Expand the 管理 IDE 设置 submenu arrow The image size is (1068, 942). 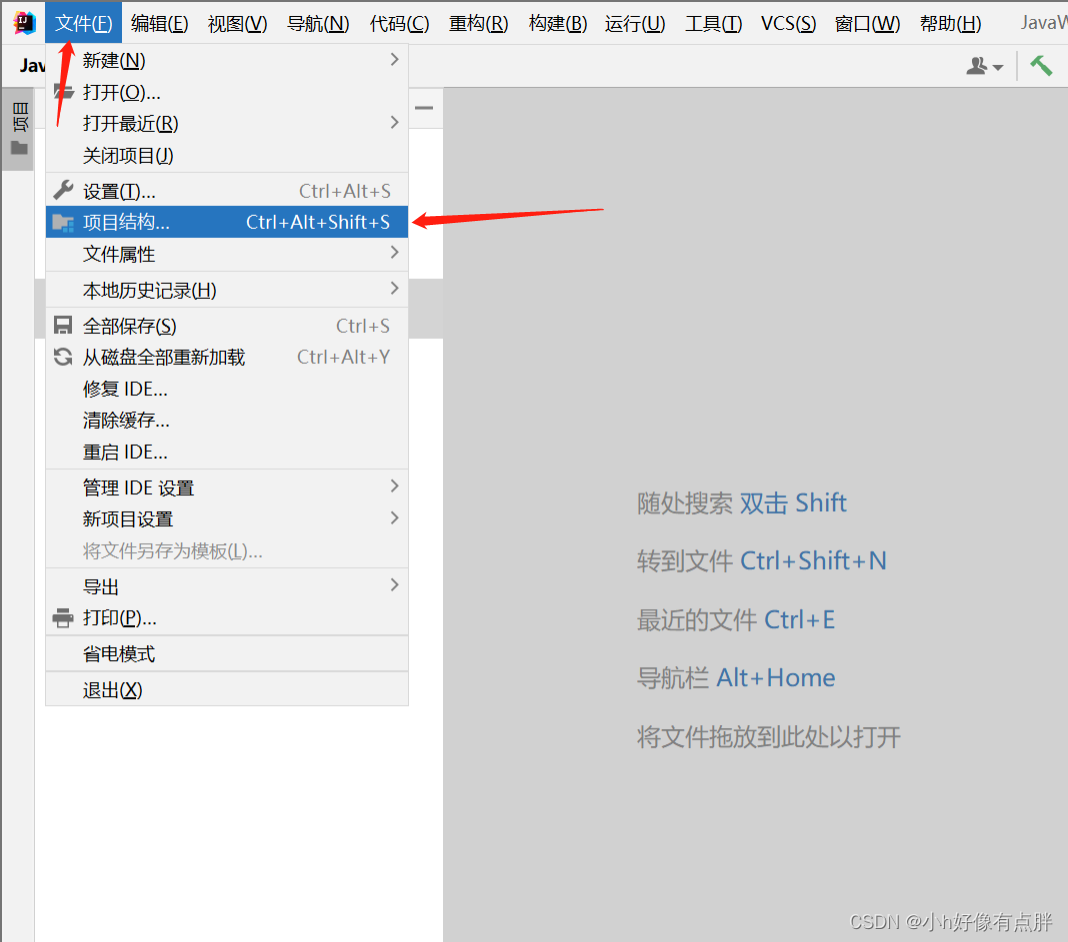(394, 486)
